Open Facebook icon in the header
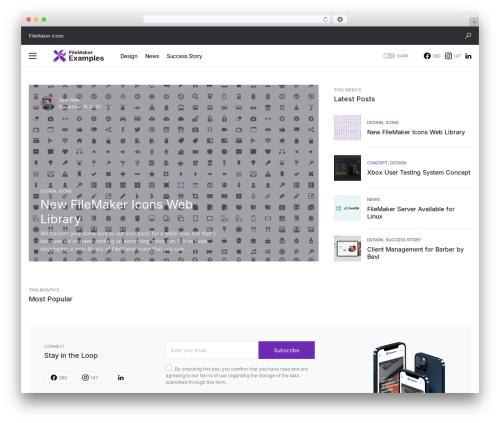Viewport: 500px width, 423px height. coord(427,56)
